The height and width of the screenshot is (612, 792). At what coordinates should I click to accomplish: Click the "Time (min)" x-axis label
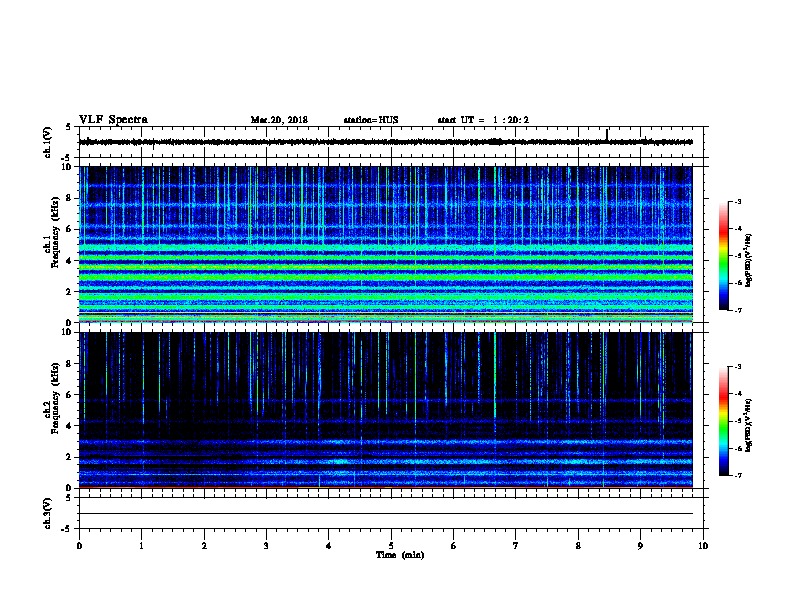point(400,555)
